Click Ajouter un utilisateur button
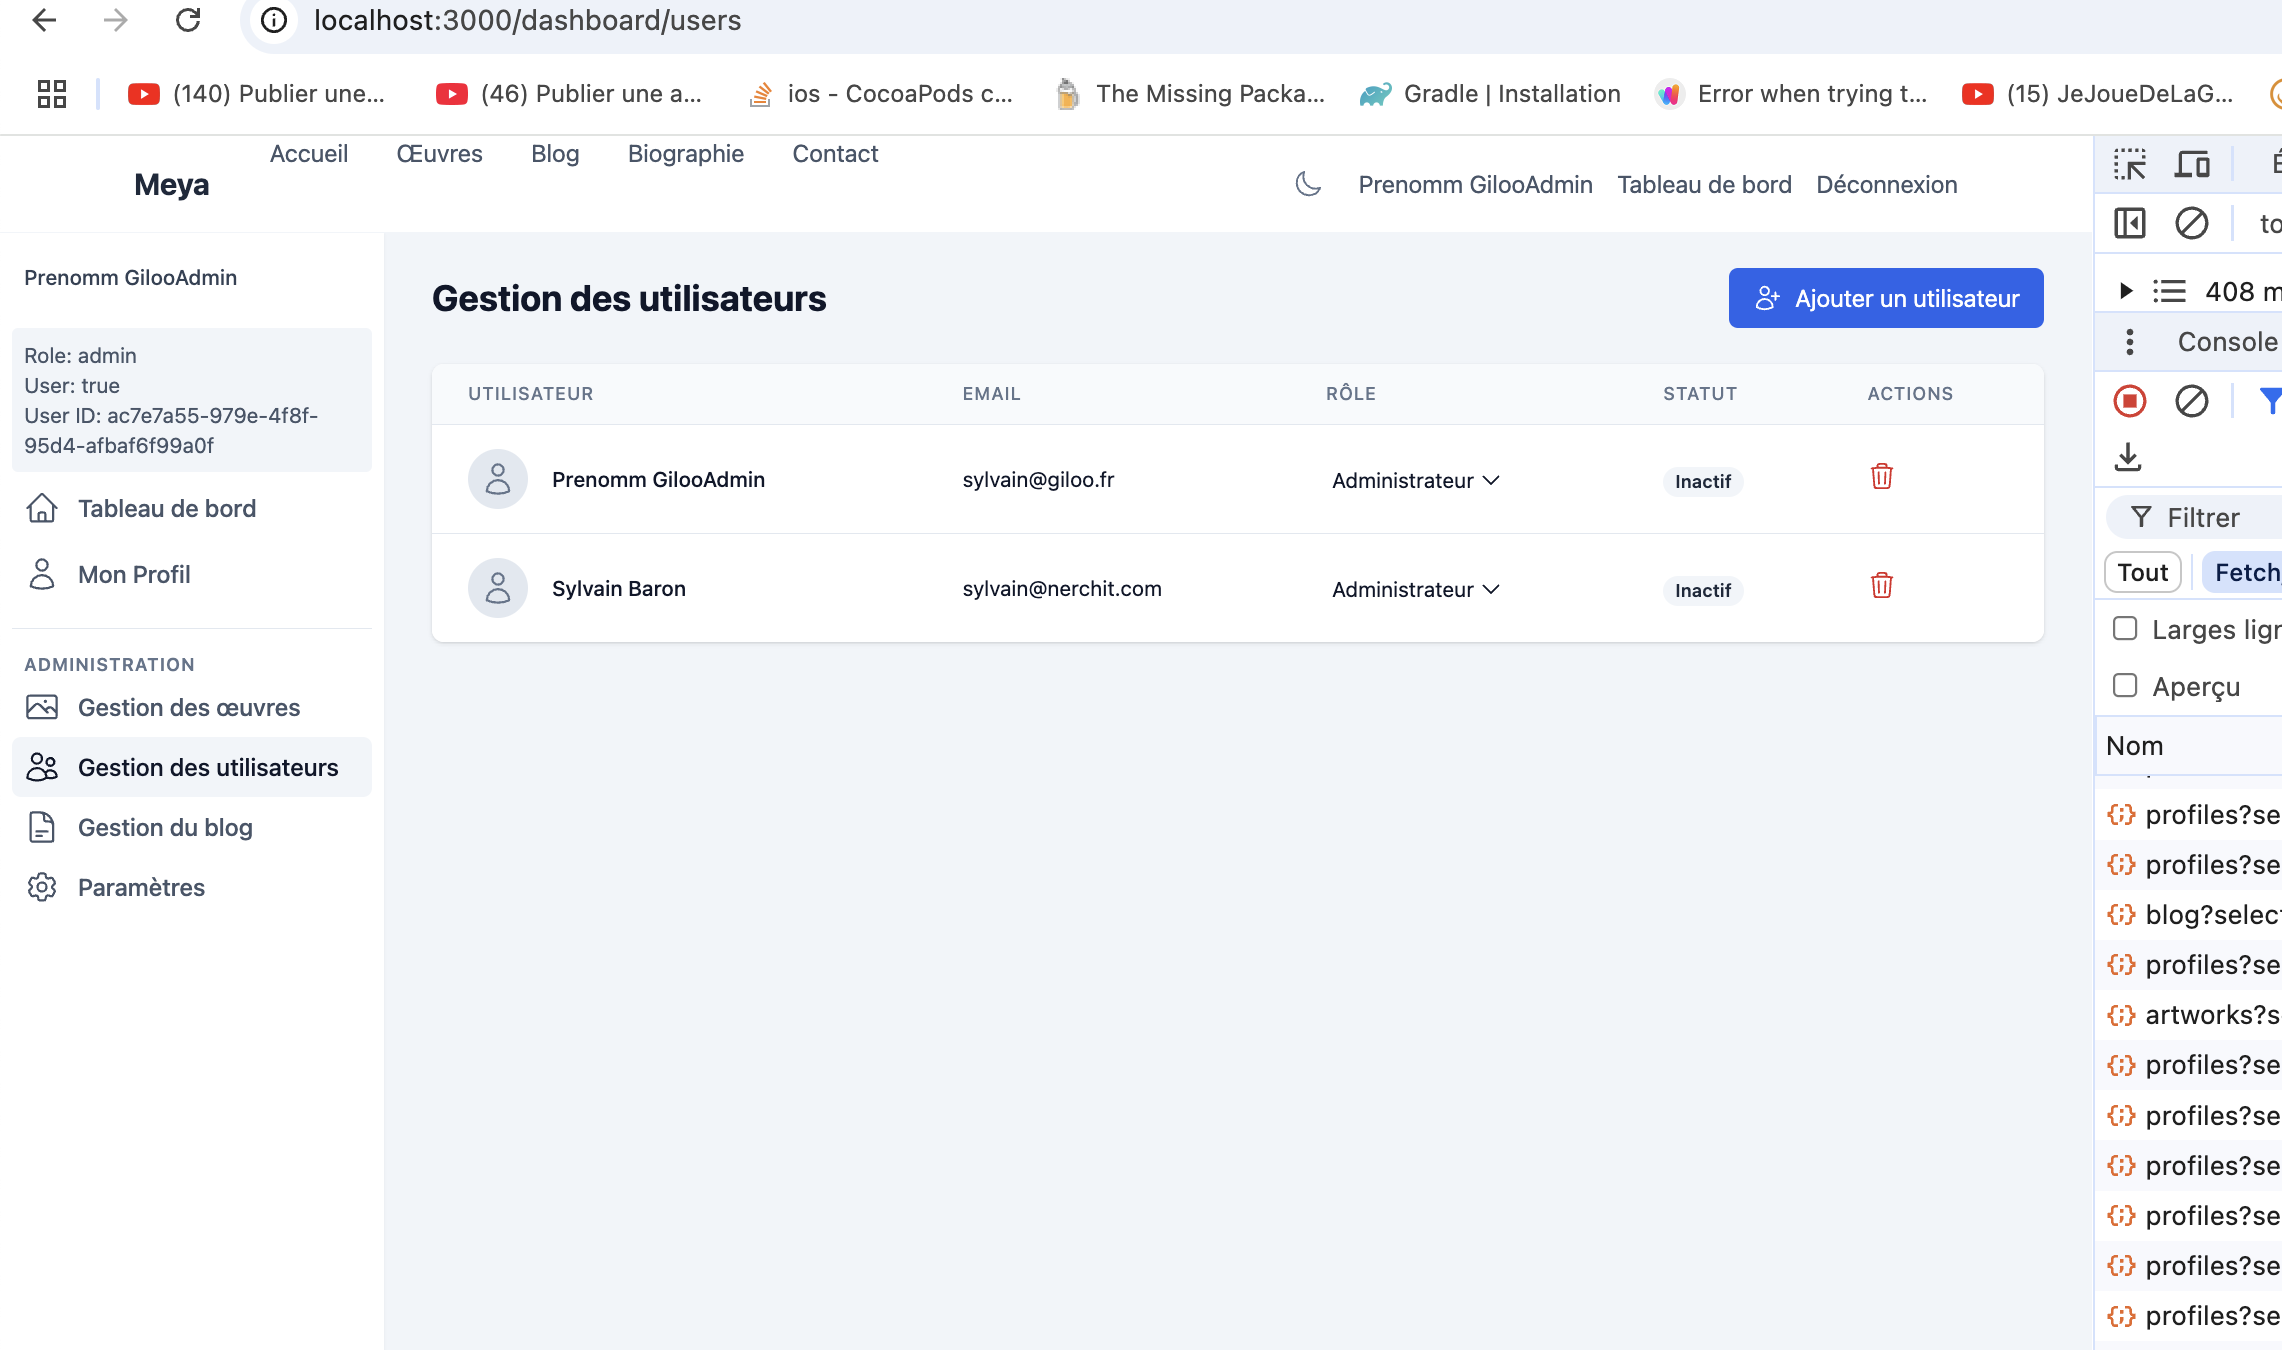 pyautogui.click(x=1886, y=298)
